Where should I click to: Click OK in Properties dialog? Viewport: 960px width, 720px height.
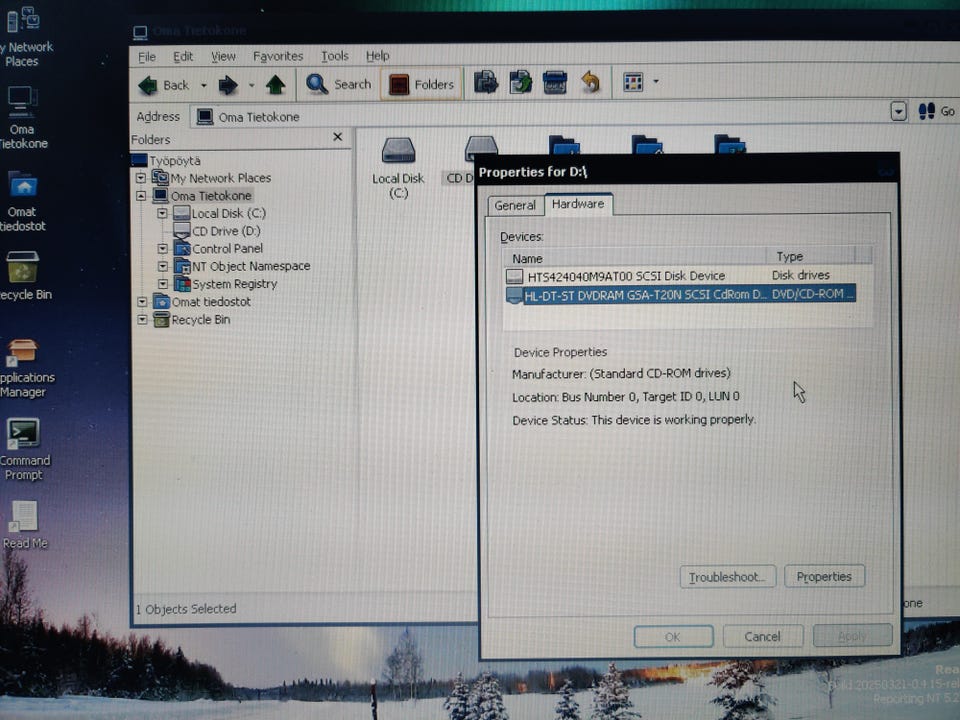(673, 636)
